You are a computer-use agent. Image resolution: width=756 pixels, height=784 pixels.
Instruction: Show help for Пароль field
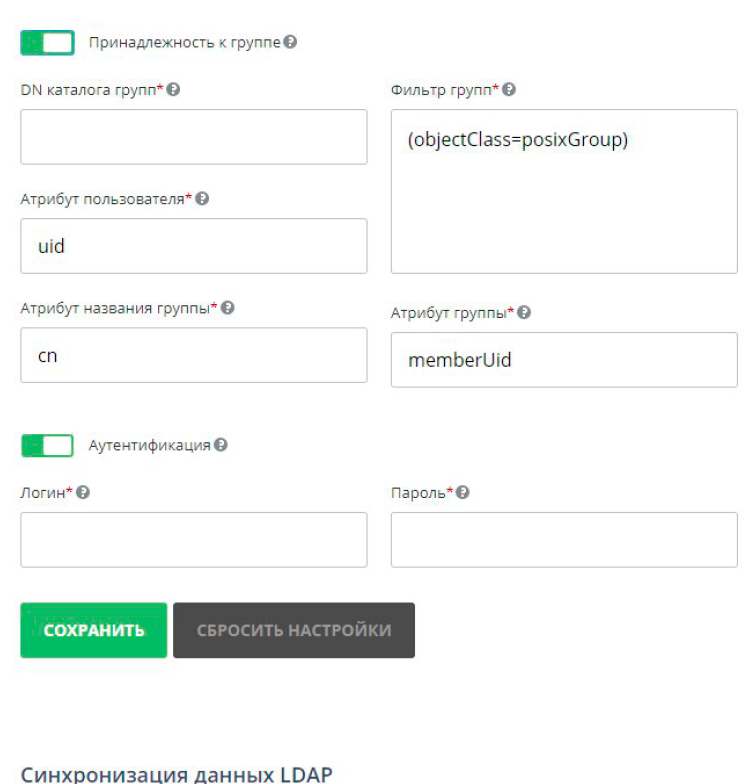463,493
